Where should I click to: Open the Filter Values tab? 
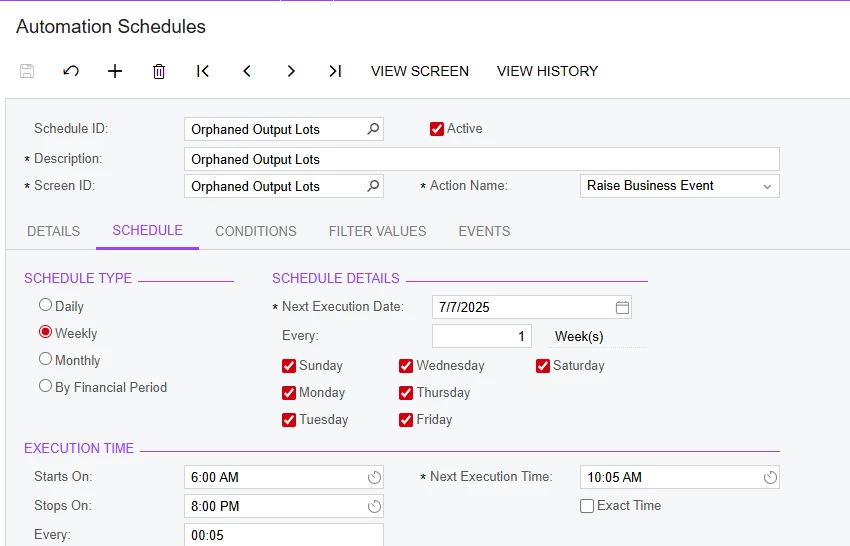pos(377,232)
